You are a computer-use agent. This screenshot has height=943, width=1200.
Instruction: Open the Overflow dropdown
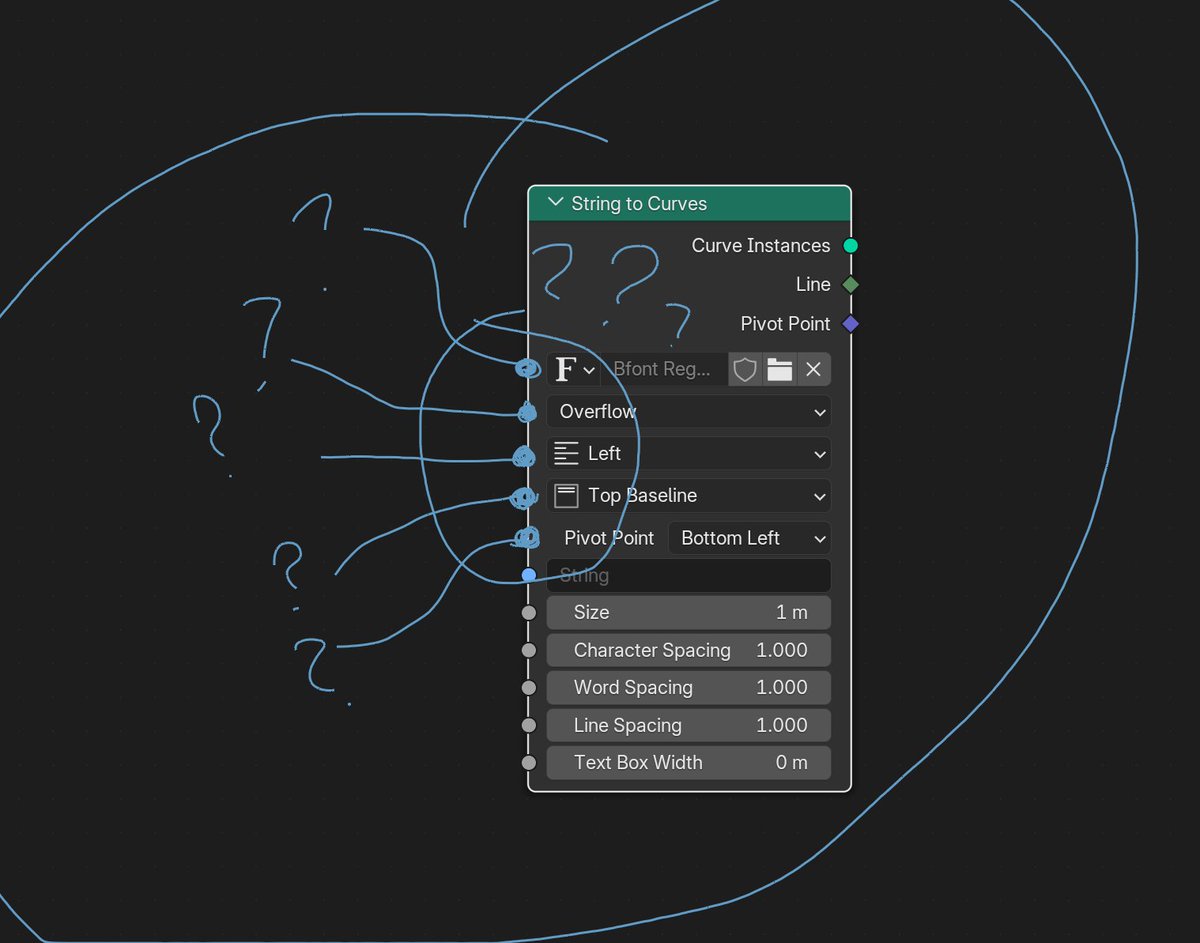pos(689,411)
